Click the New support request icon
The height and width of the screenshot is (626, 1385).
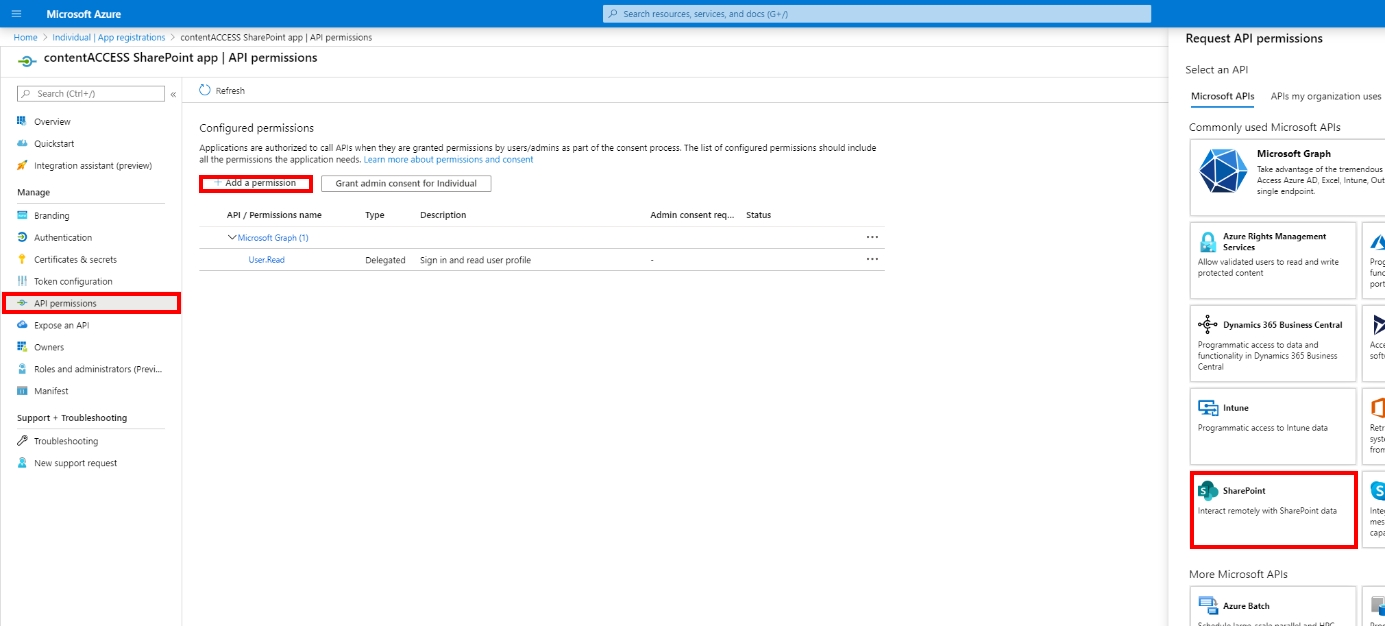[x=22, y=463]
